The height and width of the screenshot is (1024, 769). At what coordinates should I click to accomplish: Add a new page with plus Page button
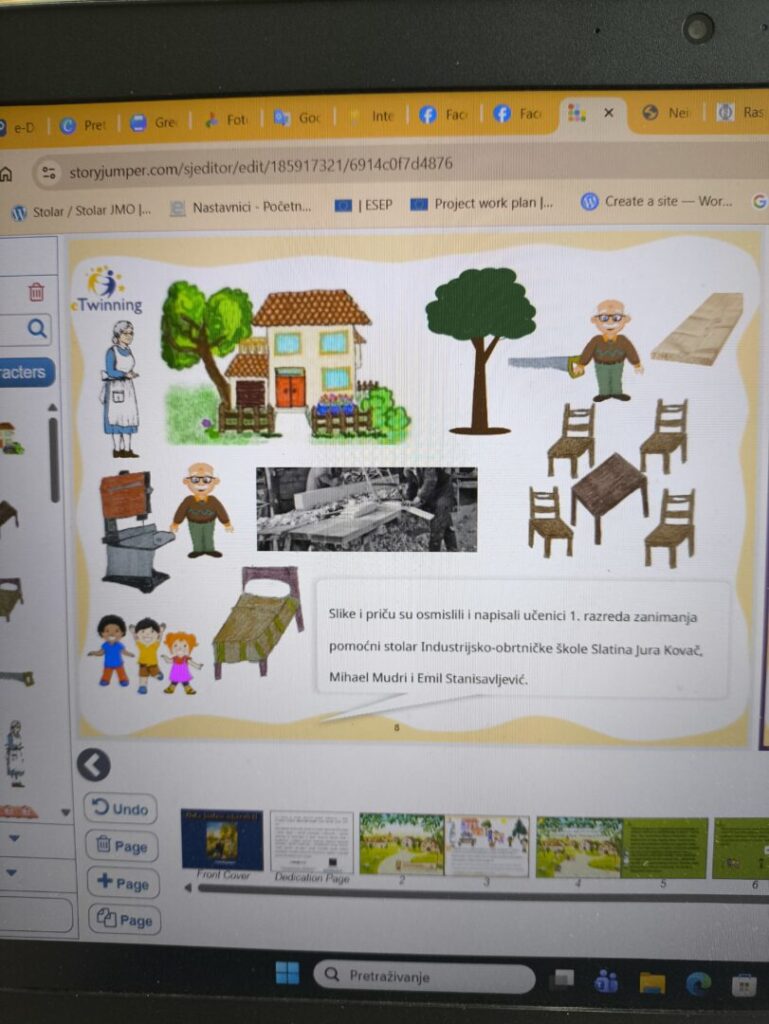pyautogui.click(x=122, y=883)
